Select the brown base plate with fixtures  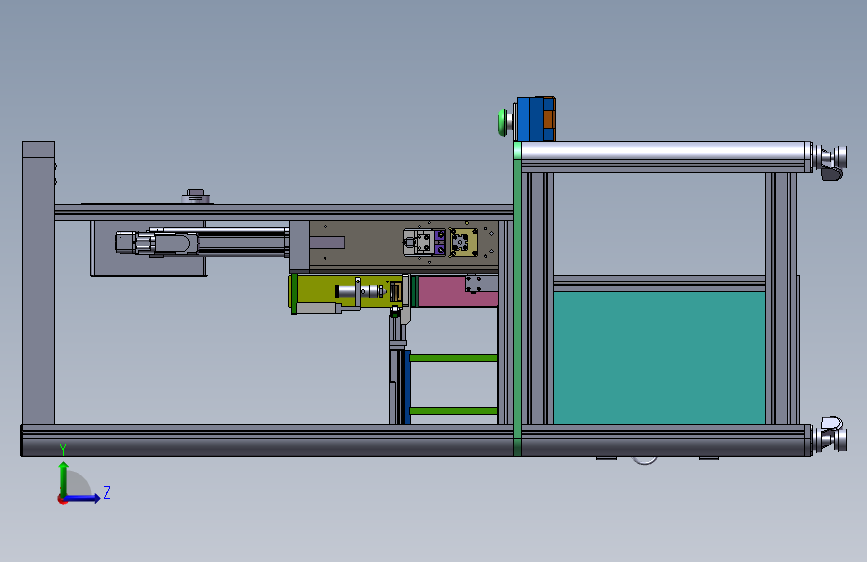(x=404, y=244)
